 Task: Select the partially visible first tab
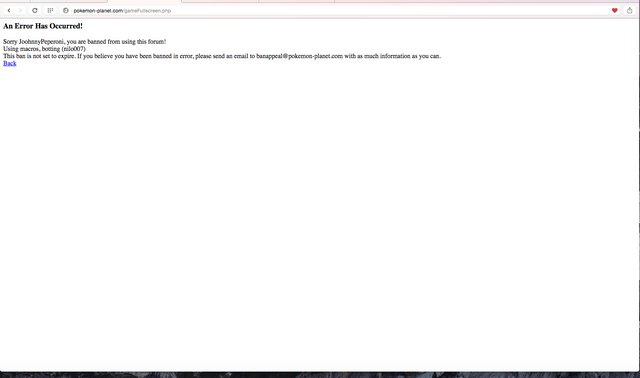[15, 1]
